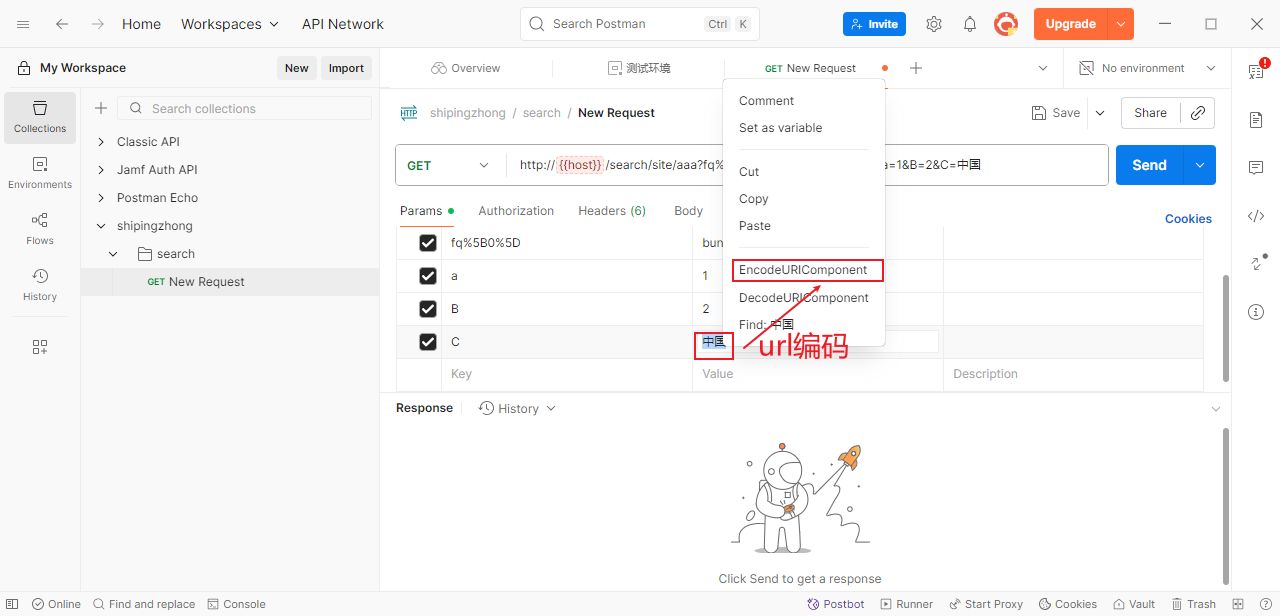Click the Cookies link beside the tabs

point(1188,219)
